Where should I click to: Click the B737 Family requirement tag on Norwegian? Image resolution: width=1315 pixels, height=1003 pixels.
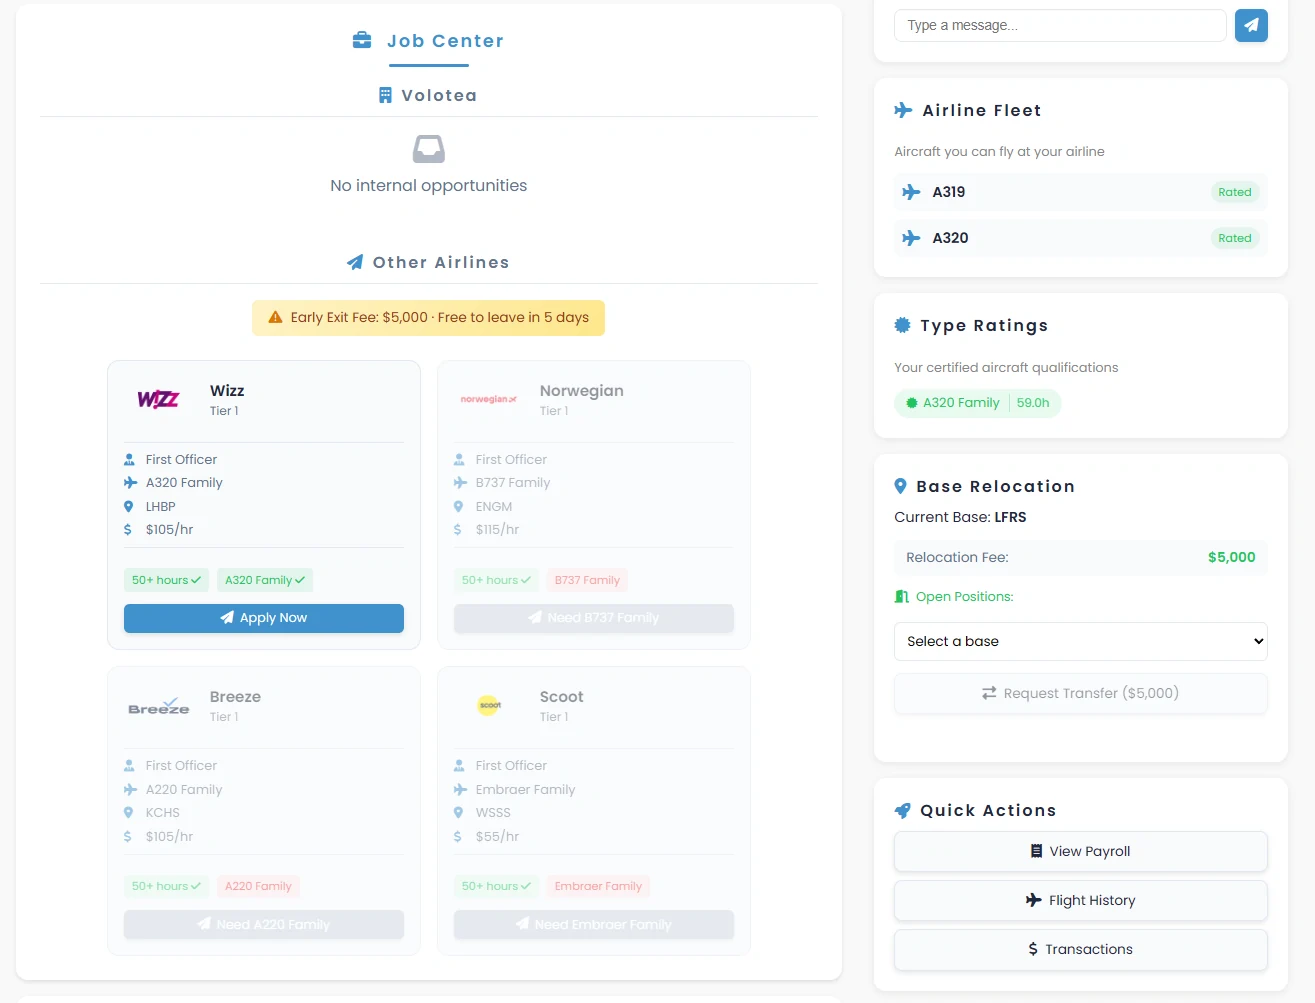[587, 580]
